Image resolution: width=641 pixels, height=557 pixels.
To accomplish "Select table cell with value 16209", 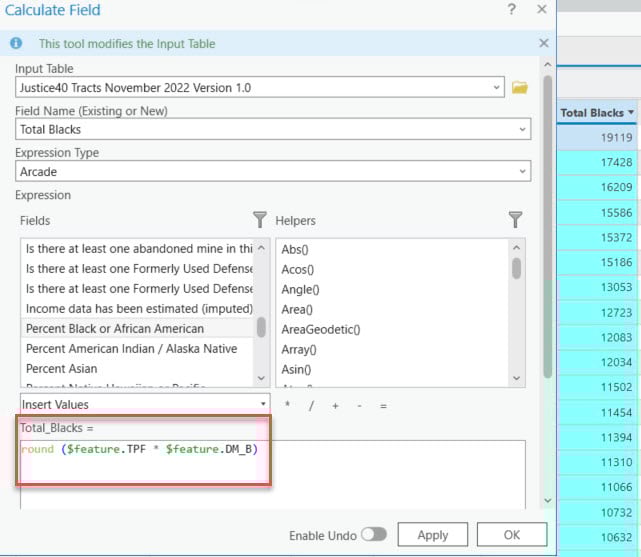I will tap(597, 187).
